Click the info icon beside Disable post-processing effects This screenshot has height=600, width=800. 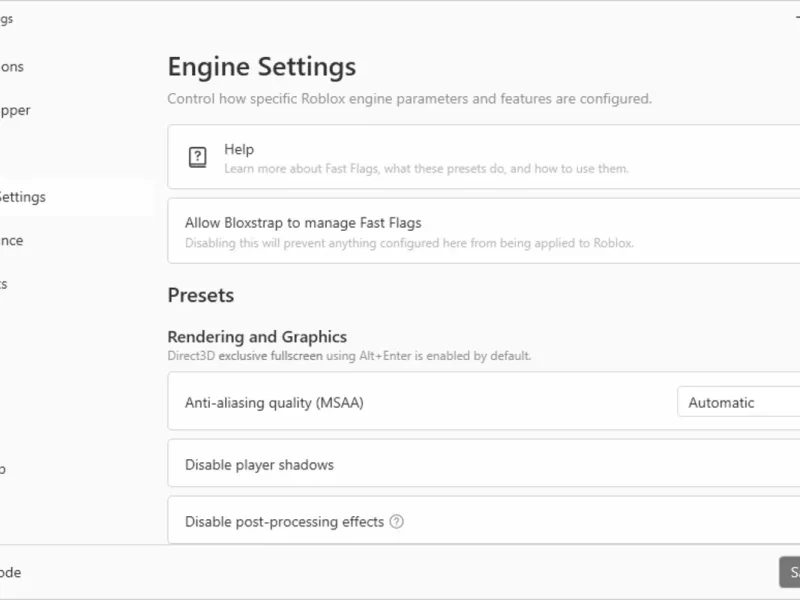[396, 521]
